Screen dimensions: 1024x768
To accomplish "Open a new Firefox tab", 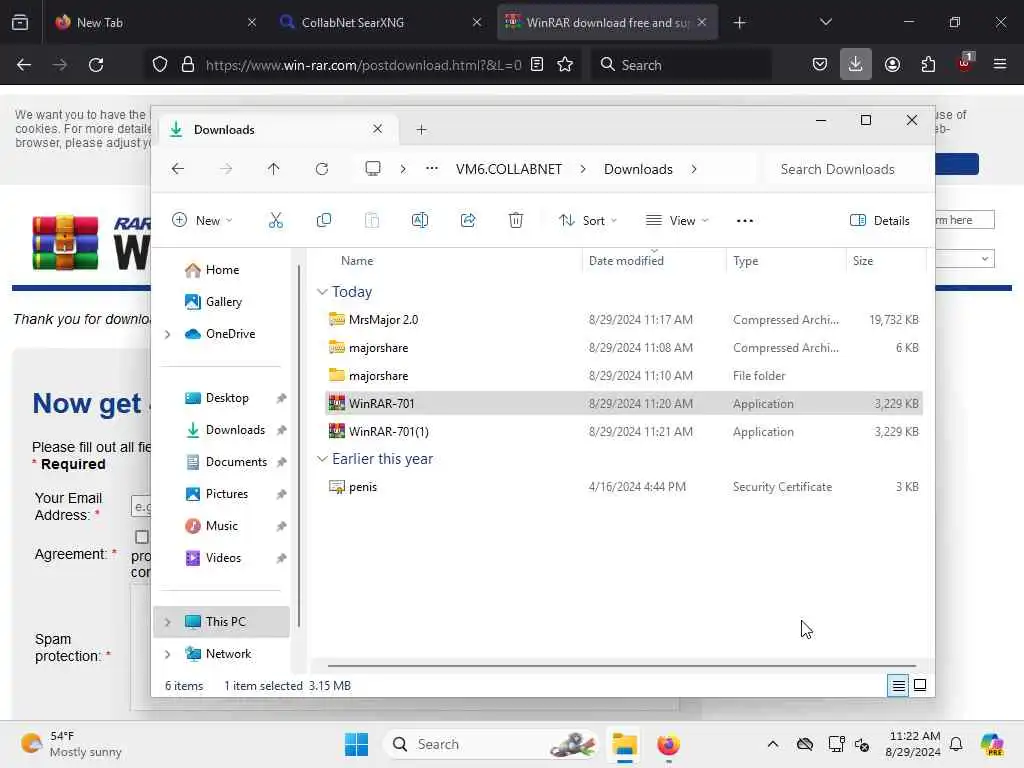I will [x=739, y=22].
